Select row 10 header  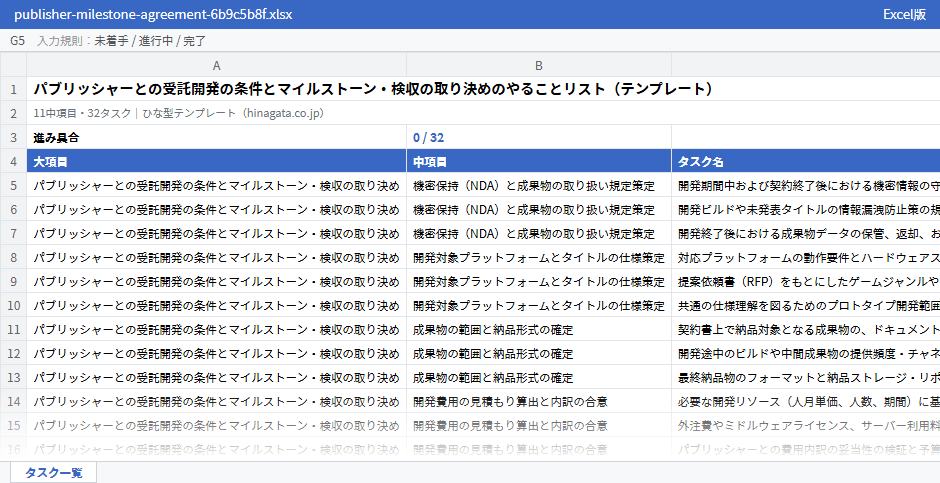pyautogui.click(x=13, y=305)
